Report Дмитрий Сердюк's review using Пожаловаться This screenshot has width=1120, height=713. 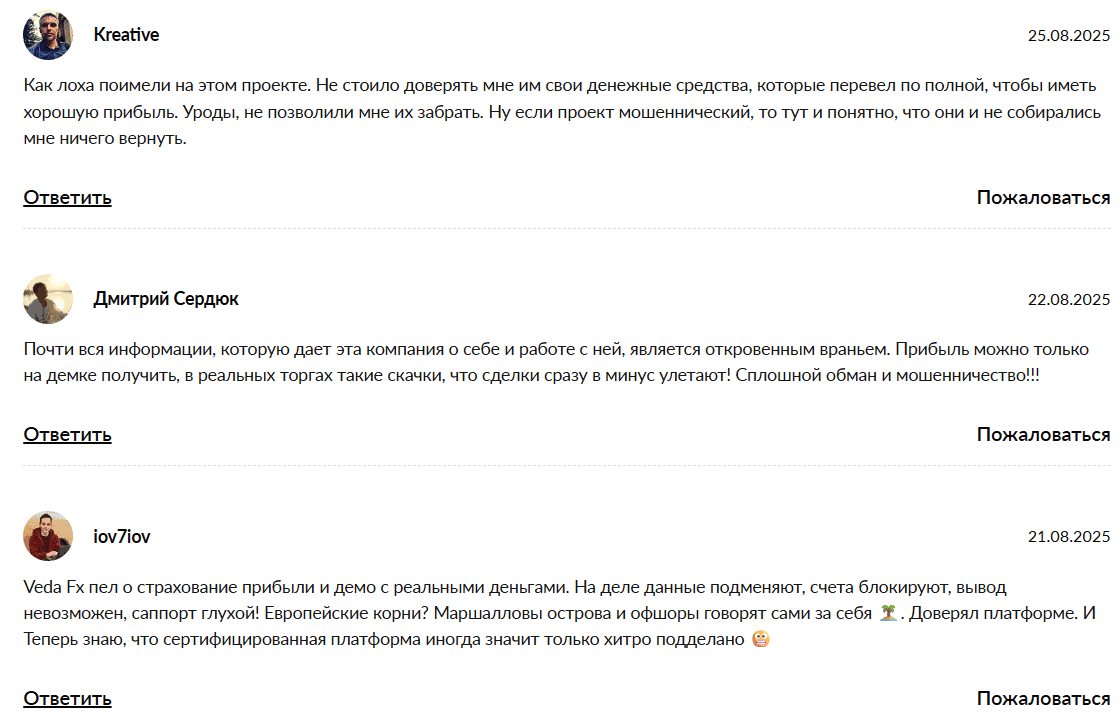[x=1043, y=435]
